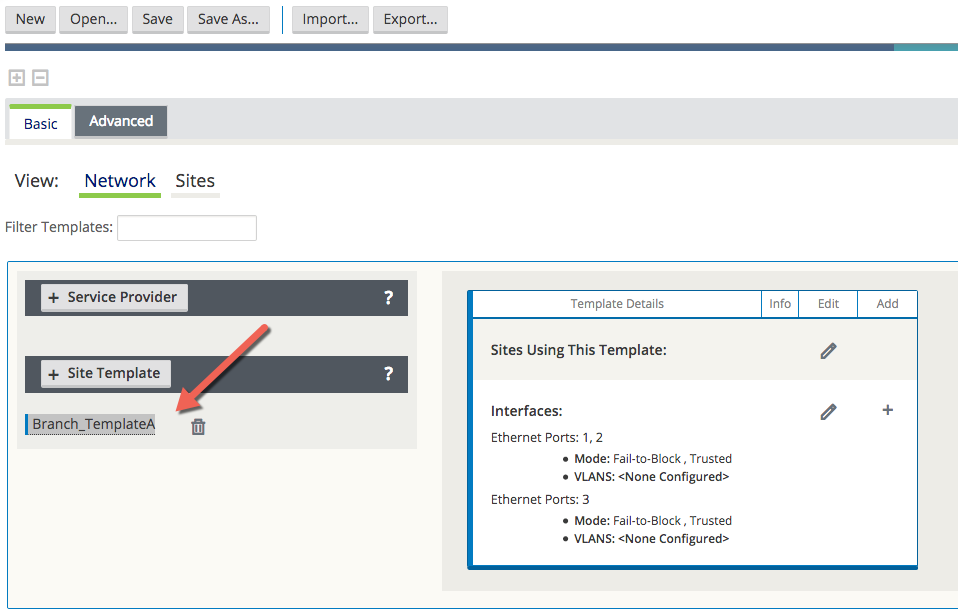
Task: Open Service Provider help question mark
Action: coord(388,297)
